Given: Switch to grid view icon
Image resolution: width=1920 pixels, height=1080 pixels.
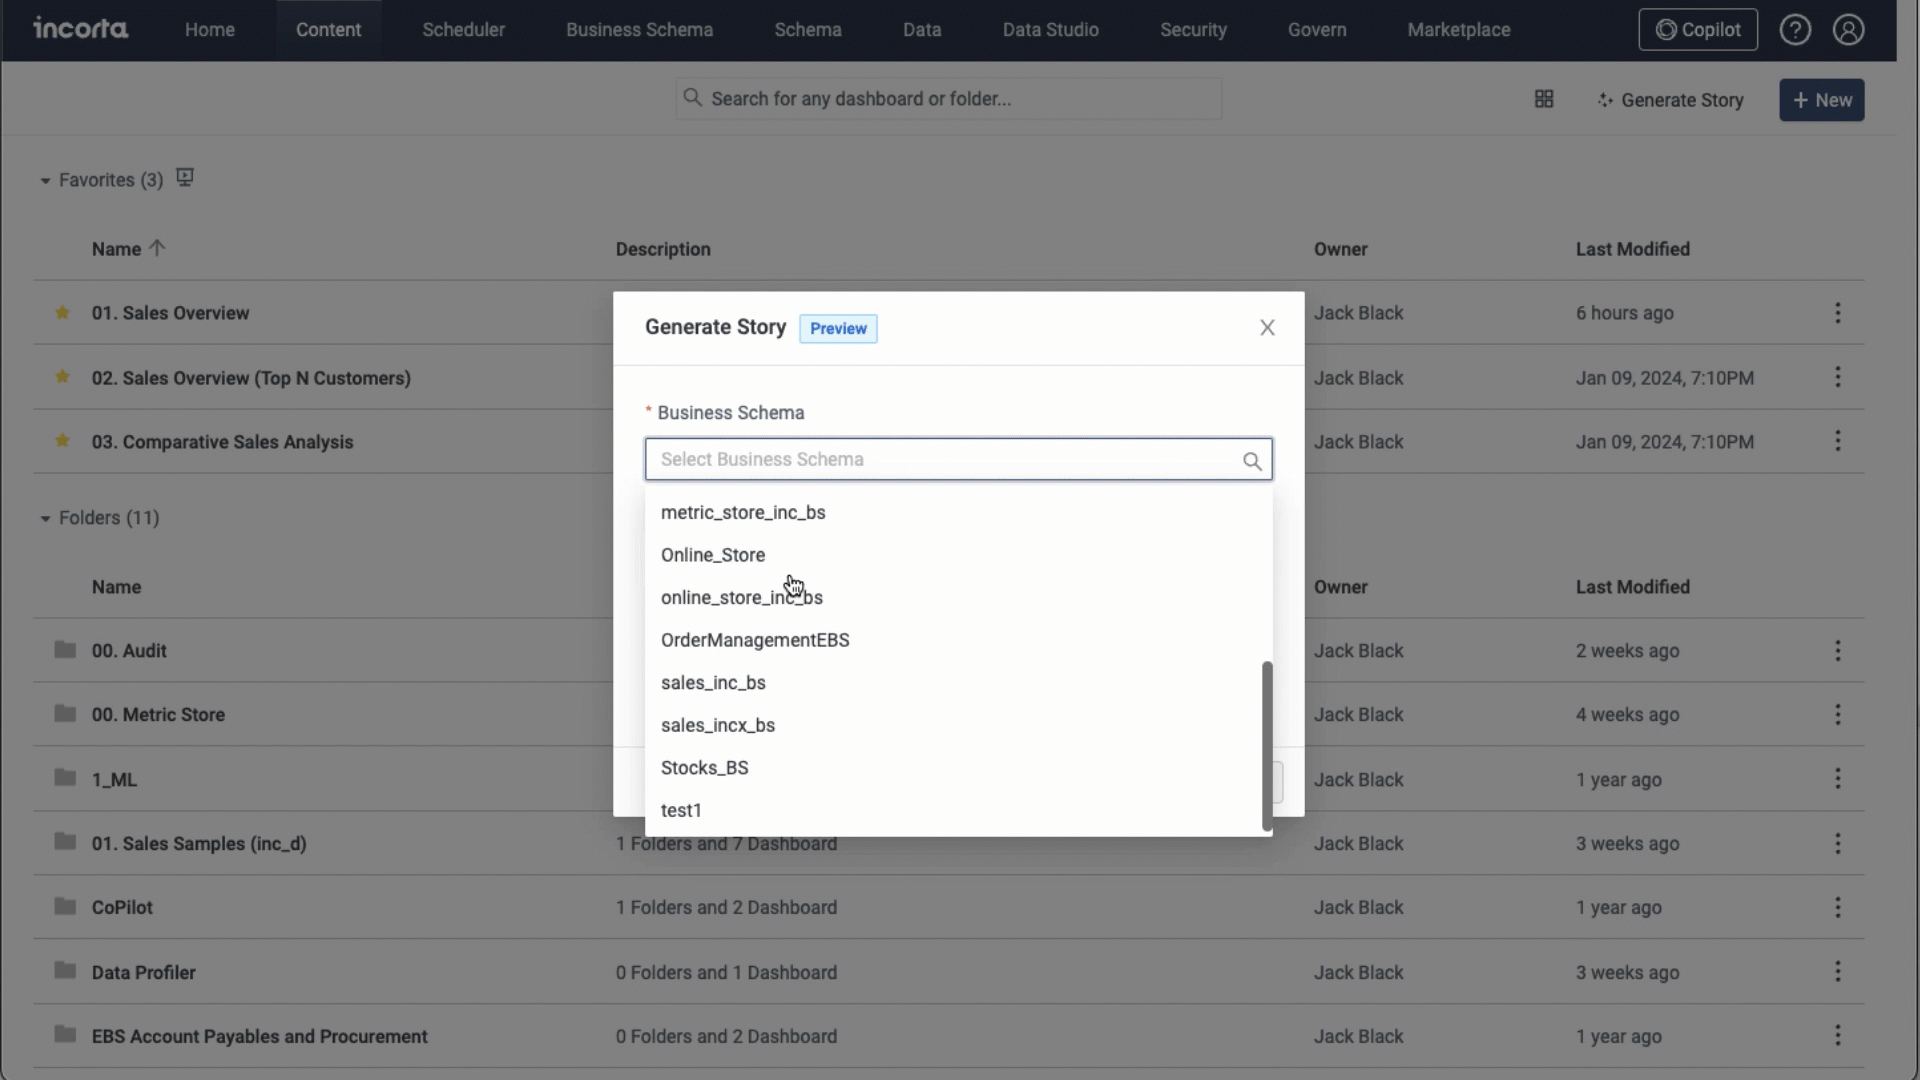Looking at the screenshot, I should 1544,99.
